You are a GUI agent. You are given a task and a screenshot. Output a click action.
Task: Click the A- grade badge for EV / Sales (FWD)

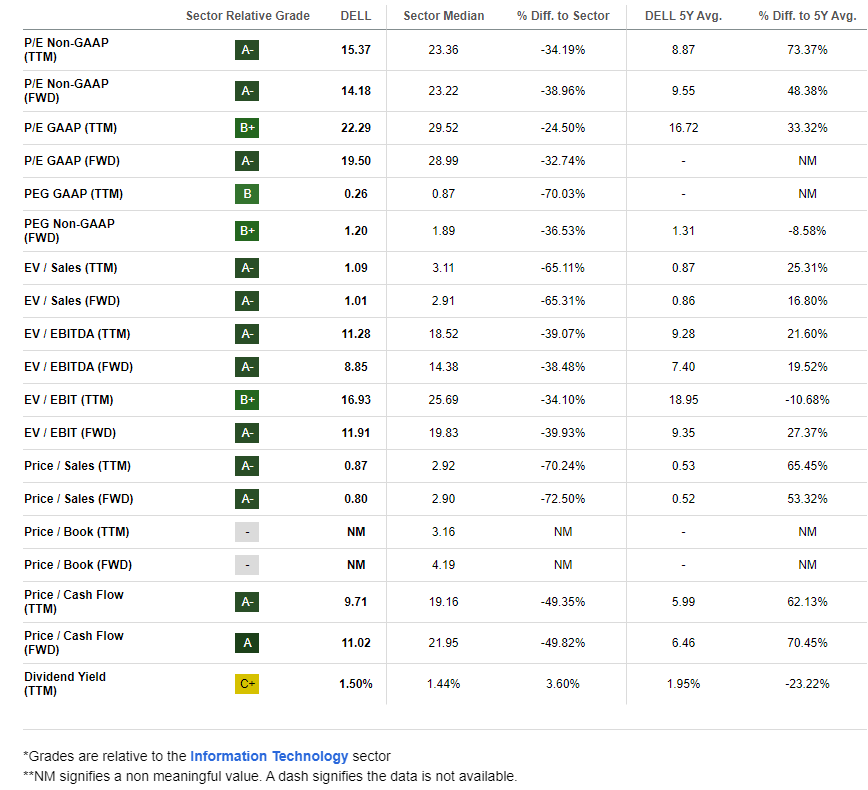click(247, 301)
